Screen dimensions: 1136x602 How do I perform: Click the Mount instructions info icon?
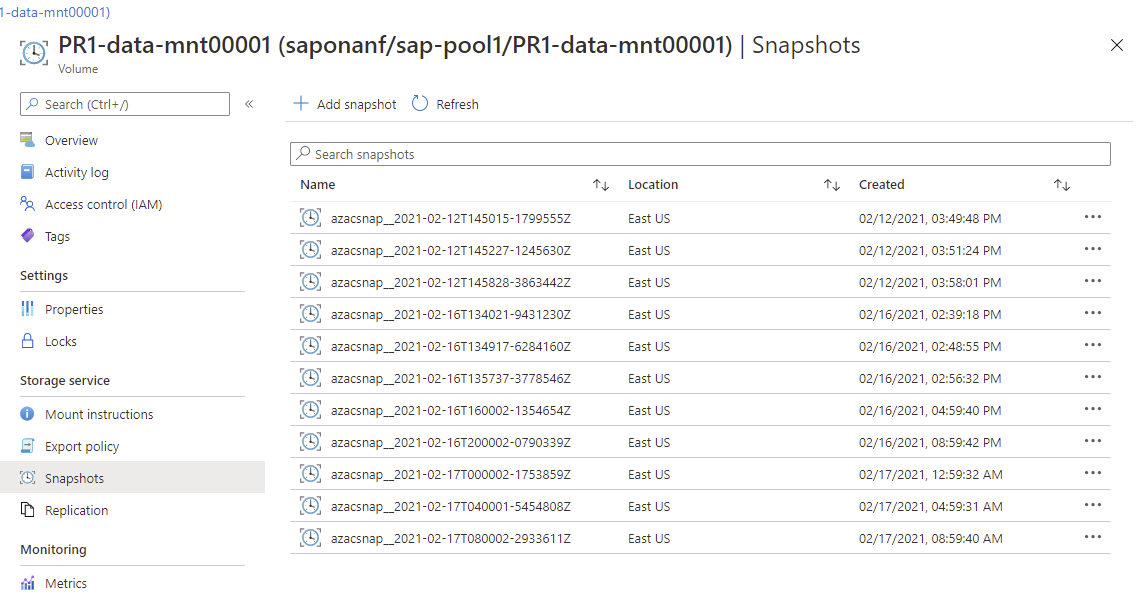[28, 414]
